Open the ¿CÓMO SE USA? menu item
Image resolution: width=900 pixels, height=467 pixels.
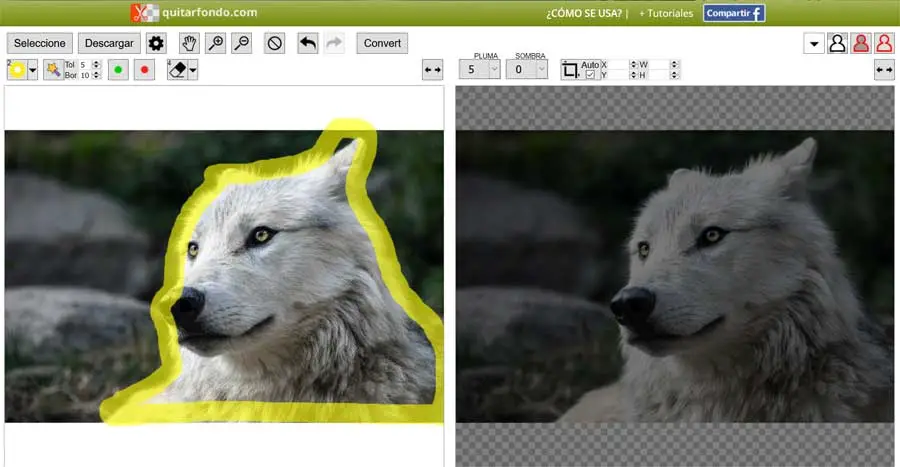pos(586,14)
